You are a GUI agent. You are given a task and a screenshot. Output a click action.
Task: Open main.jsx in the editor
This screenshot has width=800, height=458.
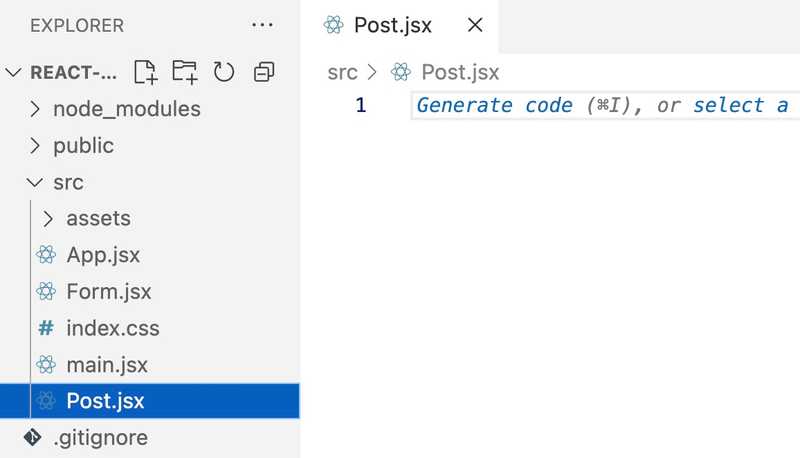coord(106,365)
